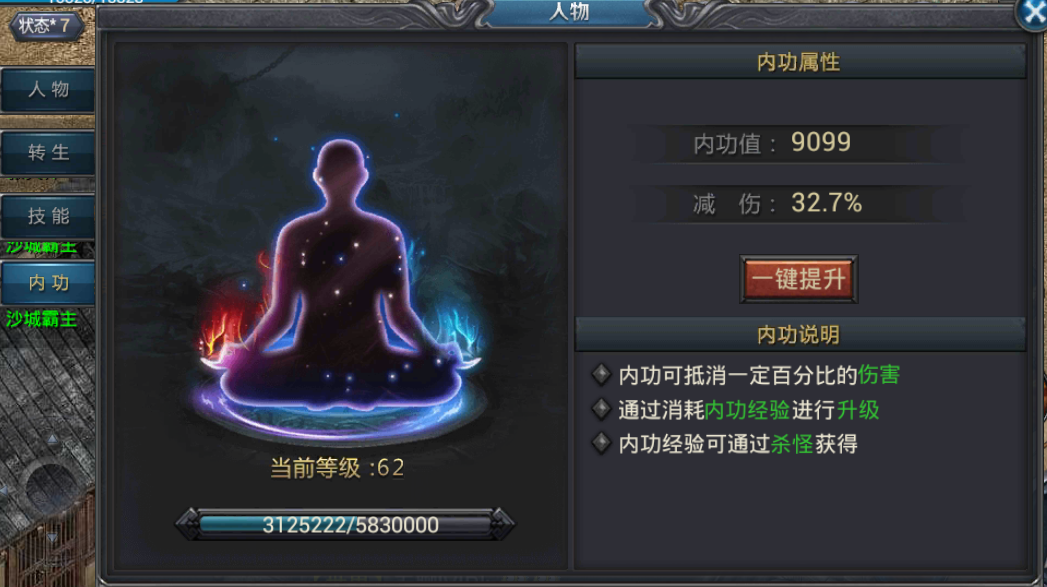The width and height of the screenshot is (1047, 587).
Task: Click the diamond bullet beside 通过消耗
Action: click(601, 409)
